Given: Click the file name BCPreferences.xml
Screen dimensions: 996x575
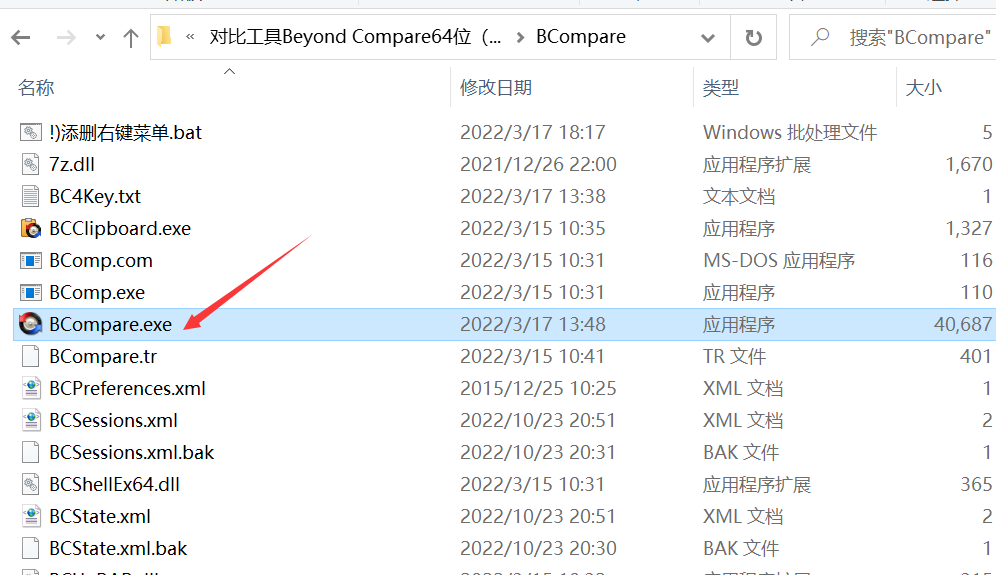Looking at the screenshot, I should [x=127, y=388].
